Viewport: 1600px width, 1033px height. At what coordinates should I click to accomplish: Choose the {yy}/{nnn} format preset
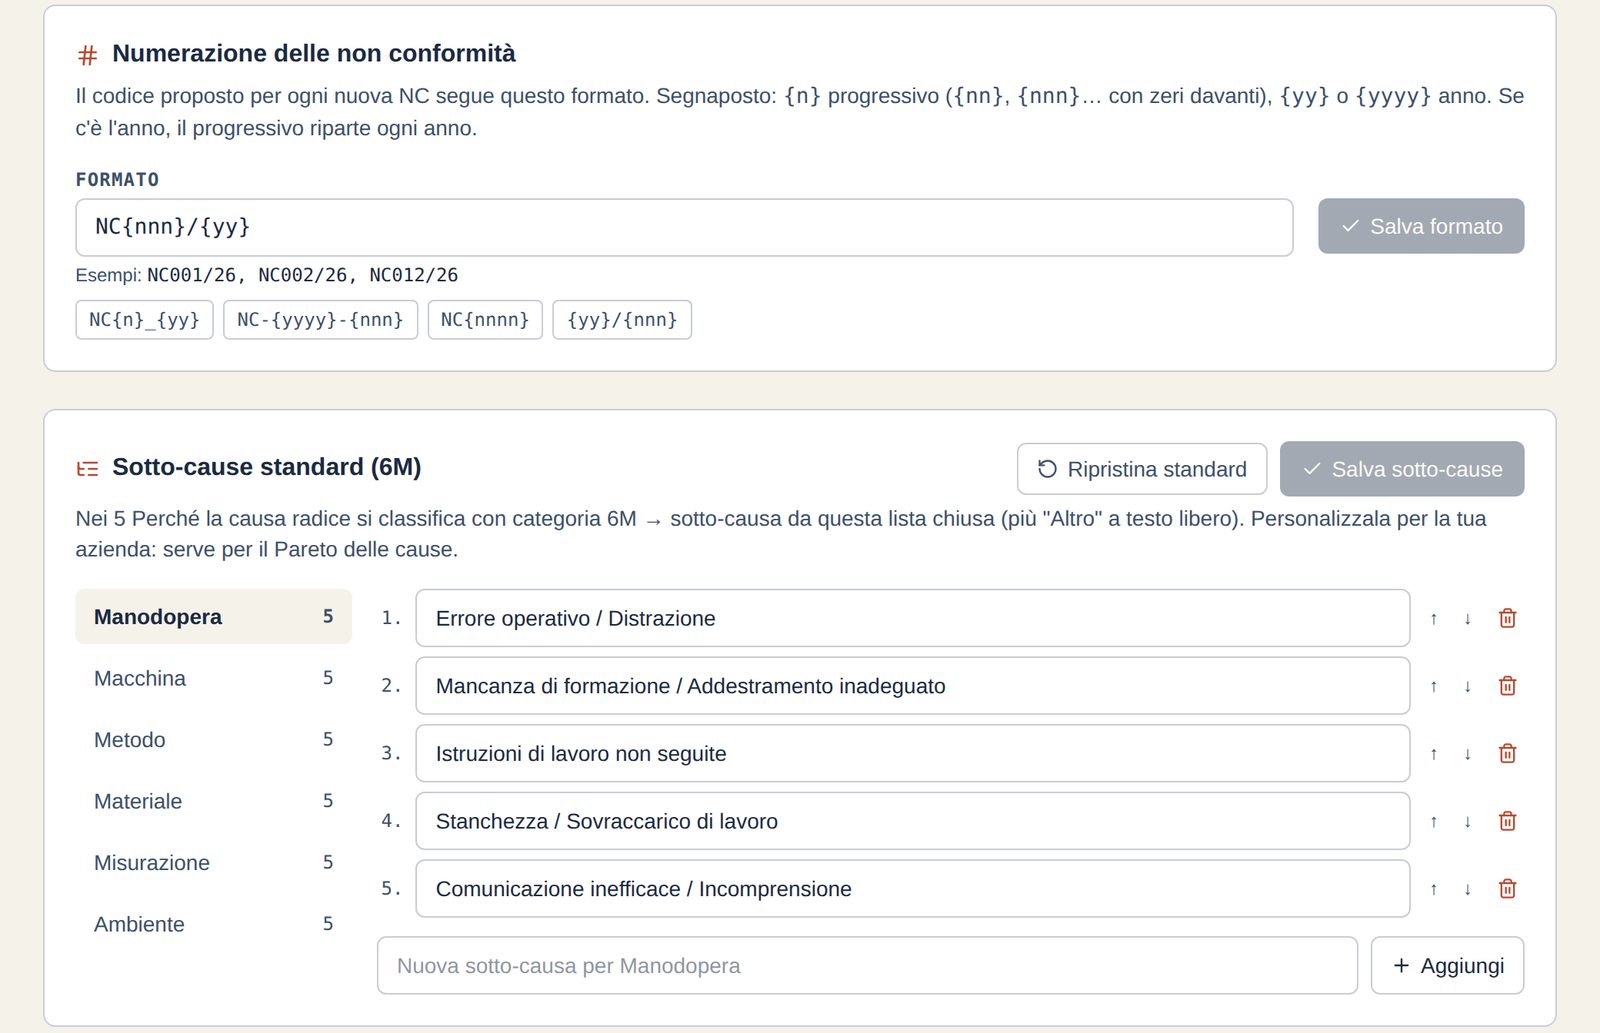pos(622,320)
